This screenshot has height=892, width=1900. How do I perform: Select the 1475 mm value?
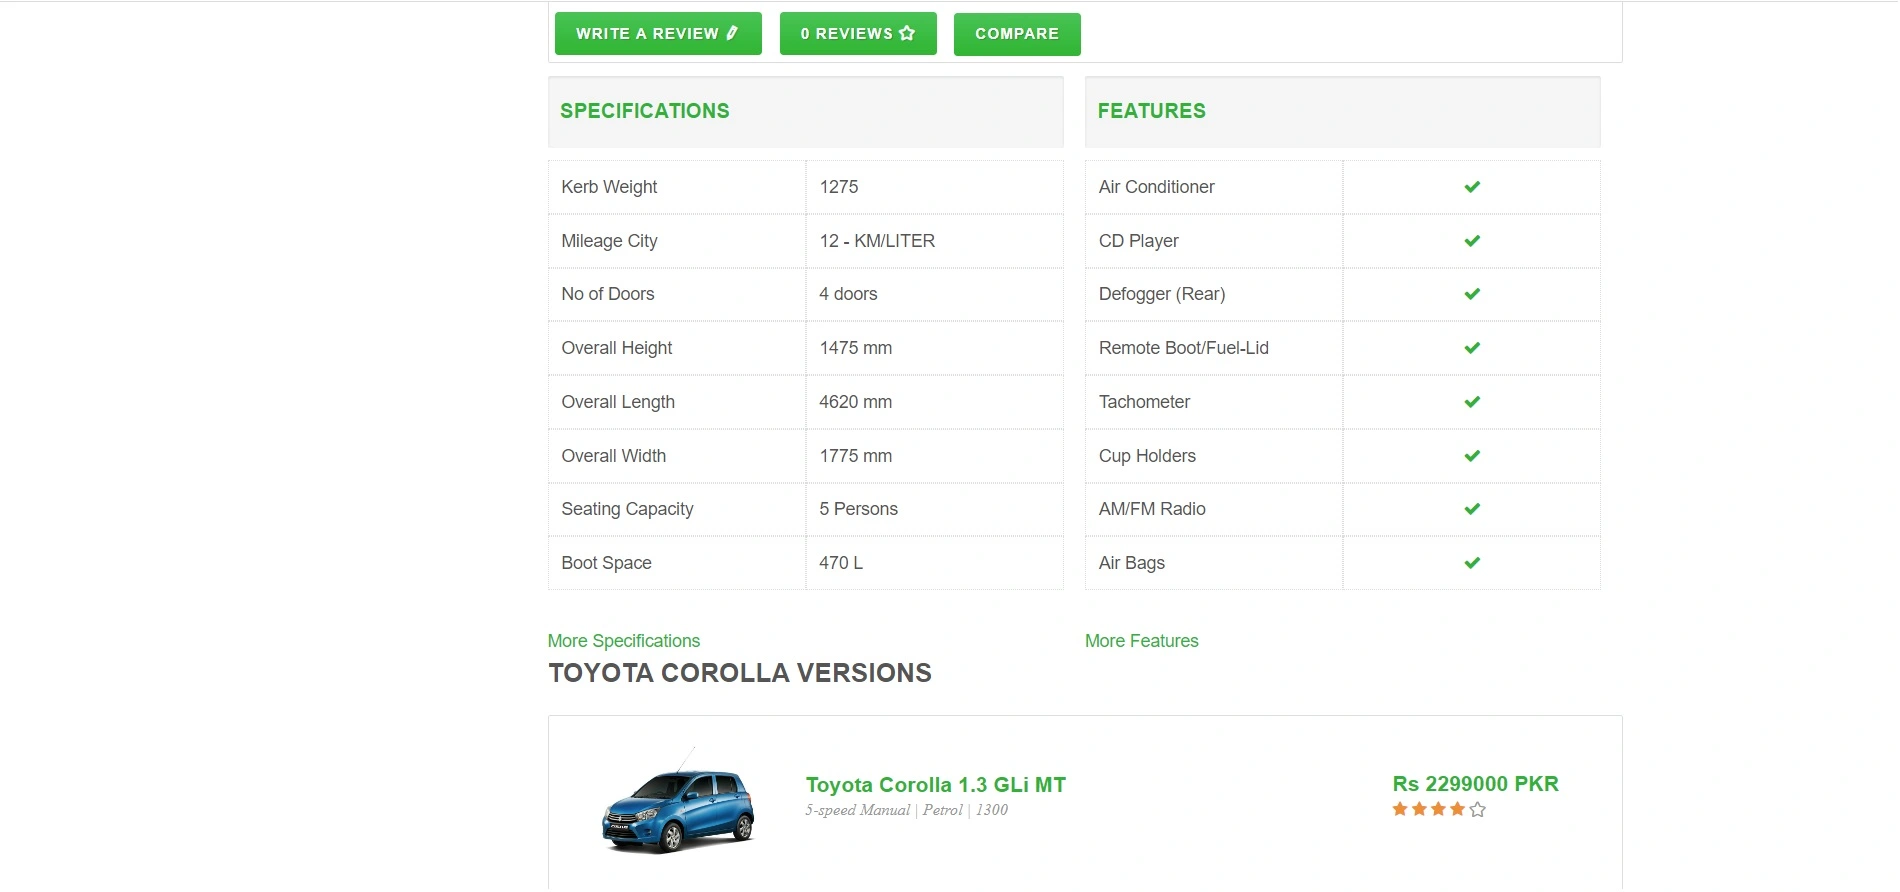[x=856, y=348]
